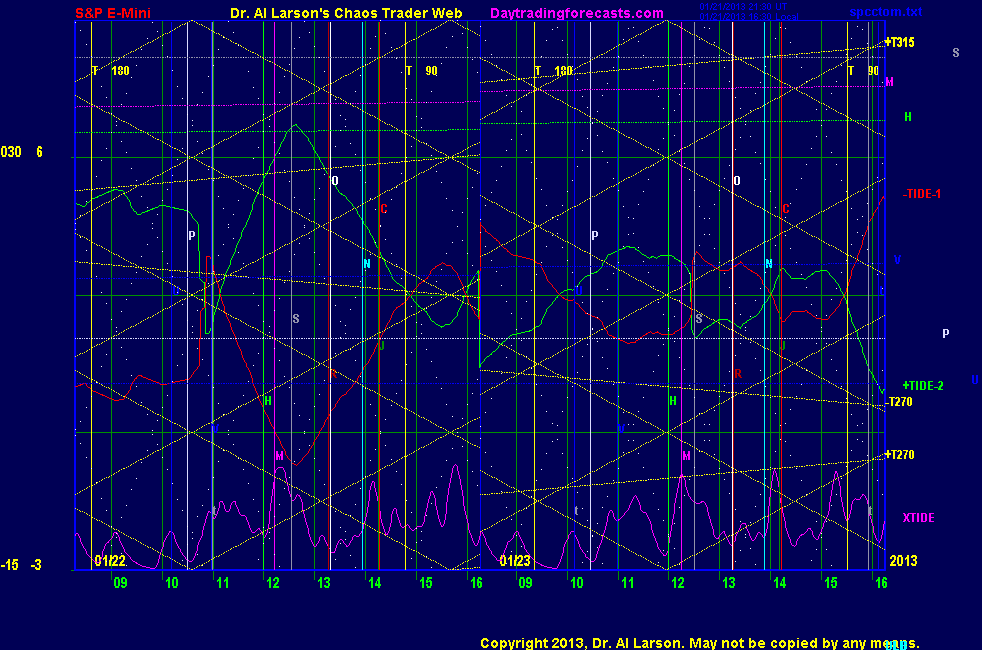
Task: Select the 2013 year label
Action: [903, 561]
